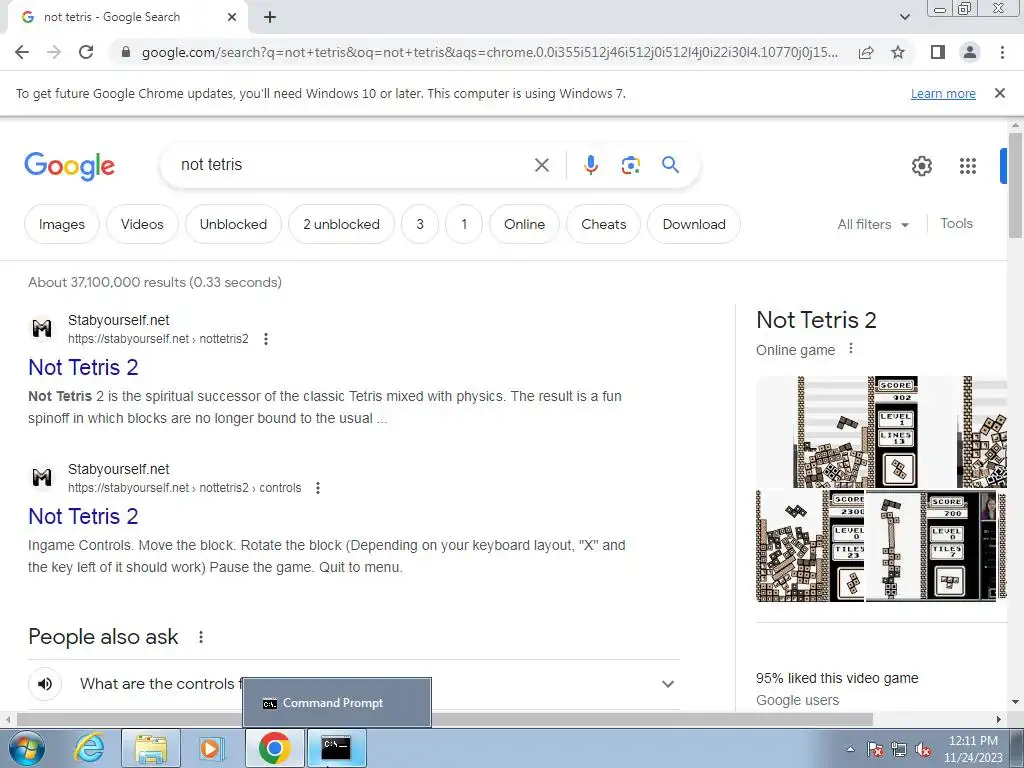Open the Chrome three-dot menu
Viewport: 1024px width, 768px height.
(x=1002, y=52)
